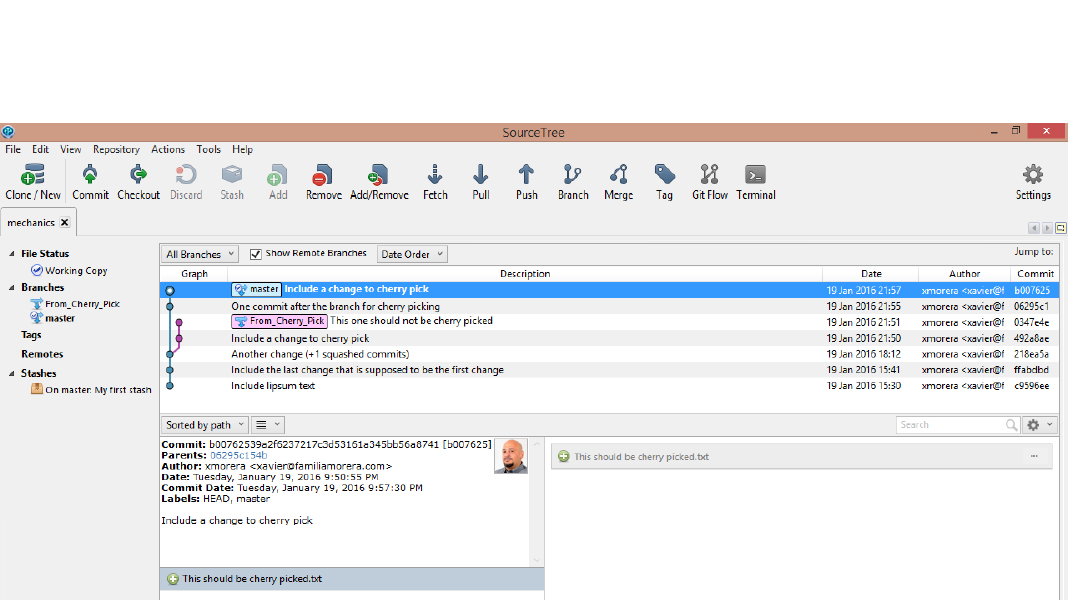
Task: Click the Merge toolbar icon
Action: pos(618,182)
